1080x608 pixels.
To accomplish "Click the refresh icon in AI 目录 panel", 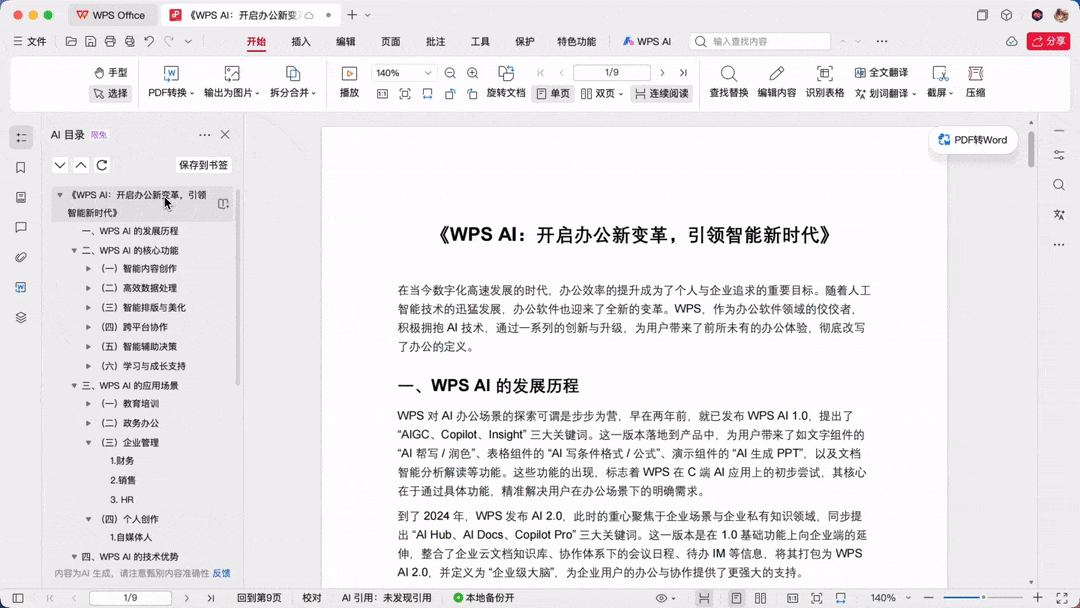I will coord(102,165).
